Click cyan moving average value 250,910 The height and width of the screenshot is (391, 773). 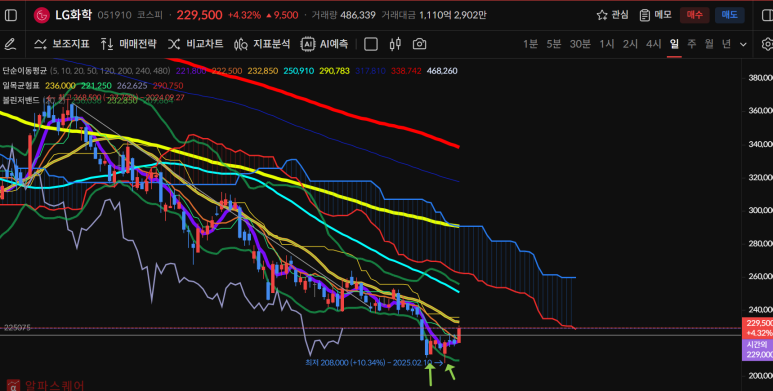(299, 71)
